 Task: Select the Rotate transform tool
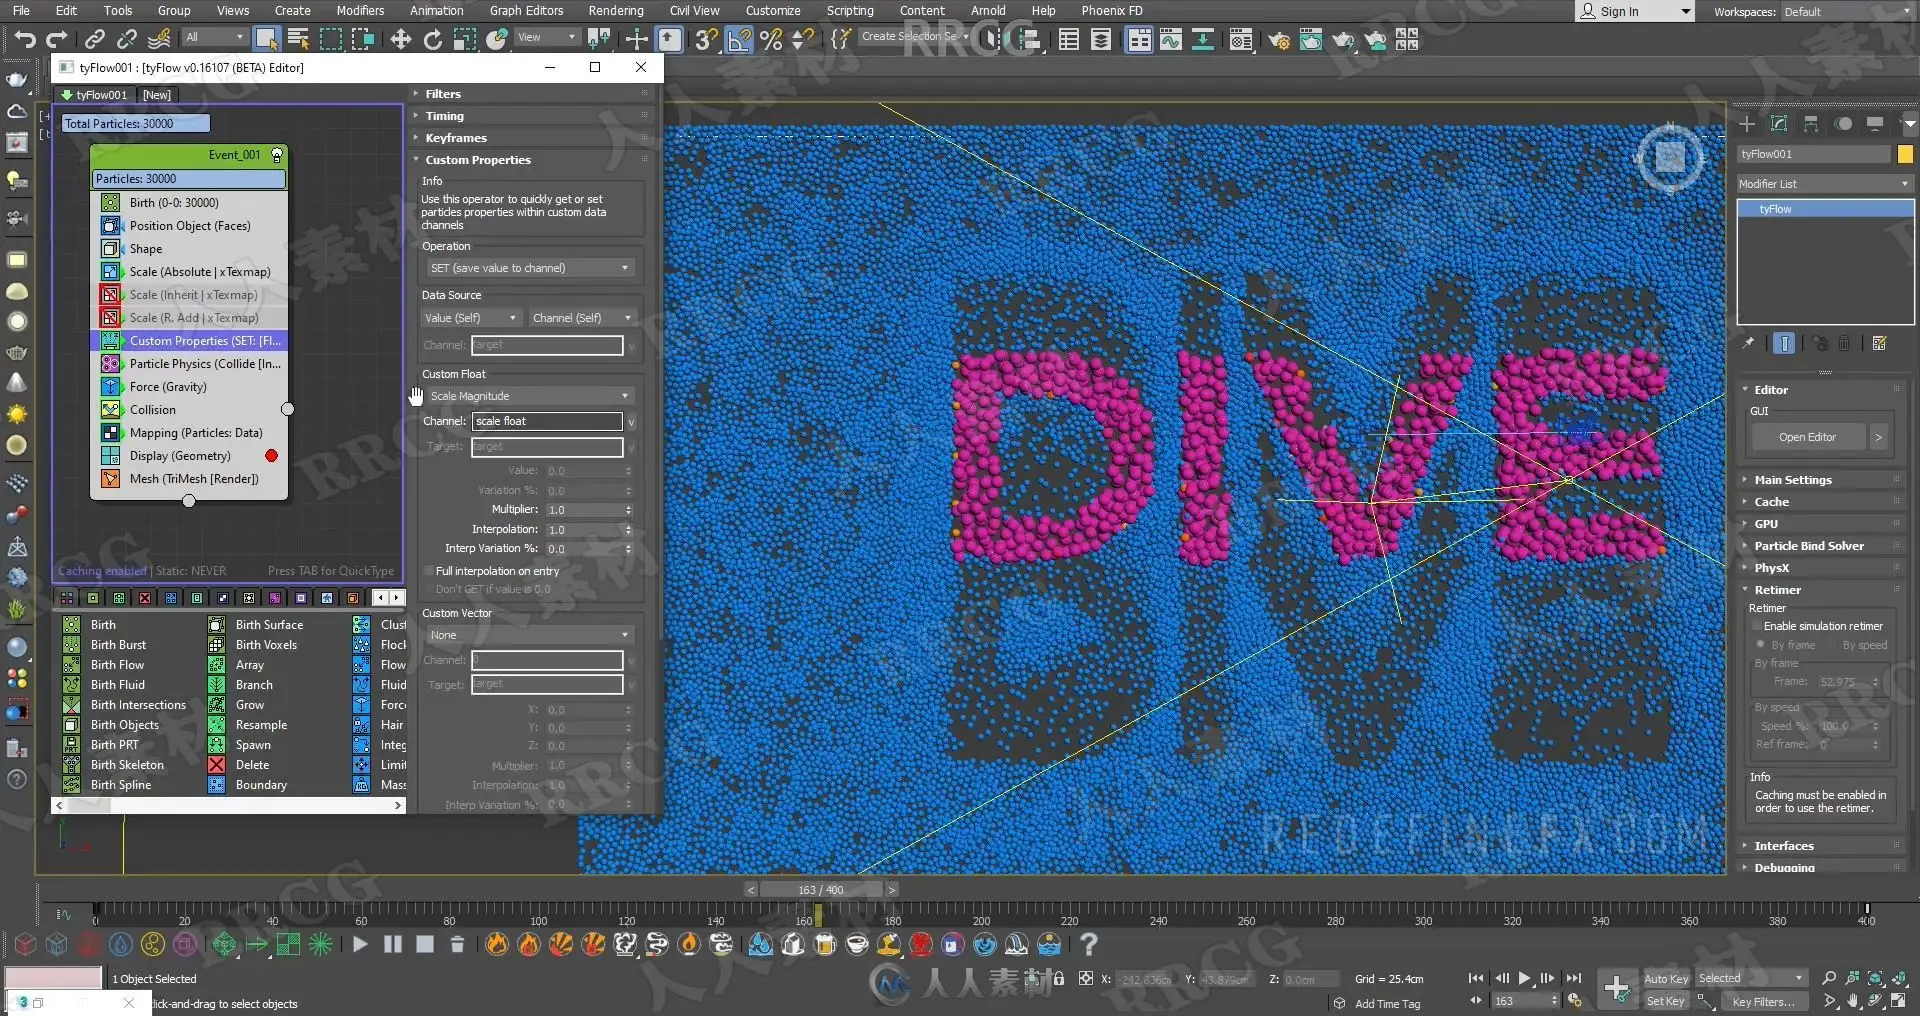pyautogui.click(x=432, y=39)
